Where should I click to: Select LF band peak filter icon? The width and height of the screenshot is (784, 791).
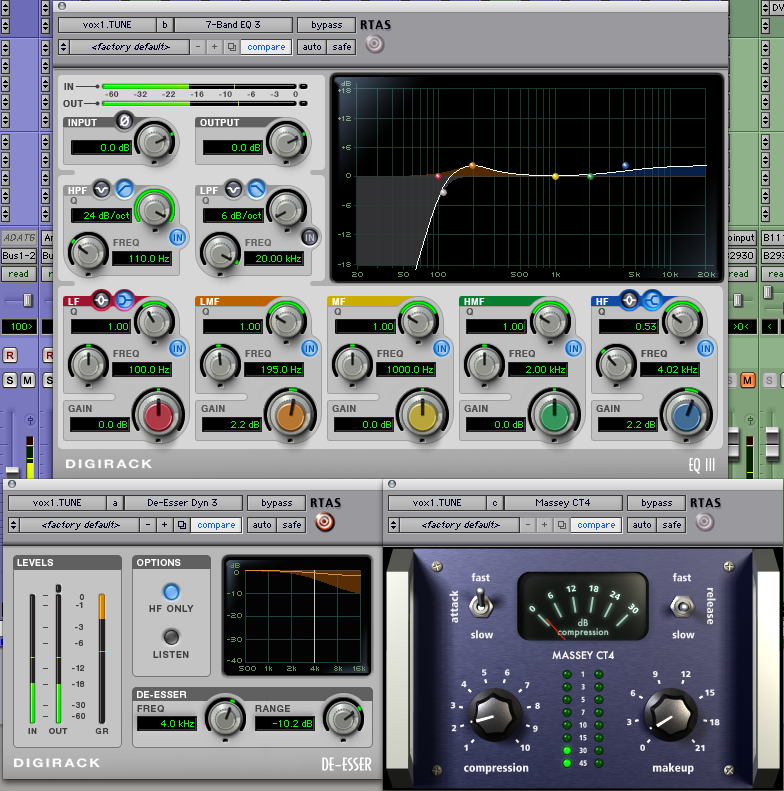[101, 301]
